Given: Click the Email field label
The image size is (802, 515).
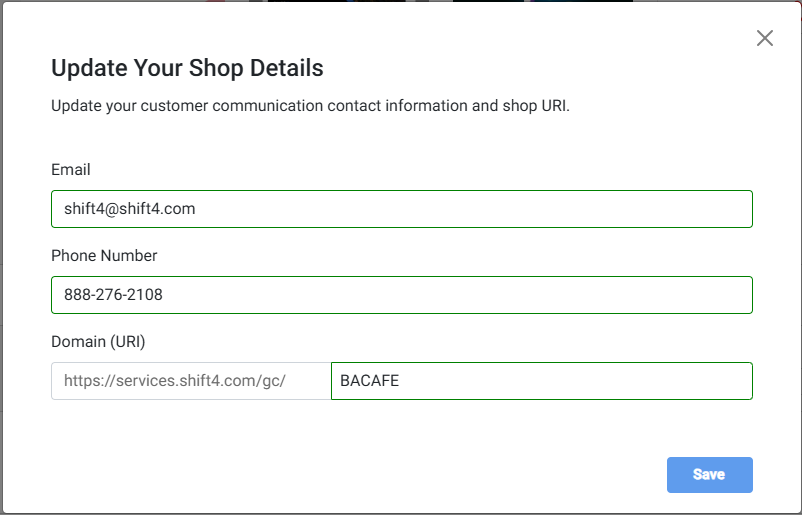Looking at the screenshot, I should (x=71, y=170).
